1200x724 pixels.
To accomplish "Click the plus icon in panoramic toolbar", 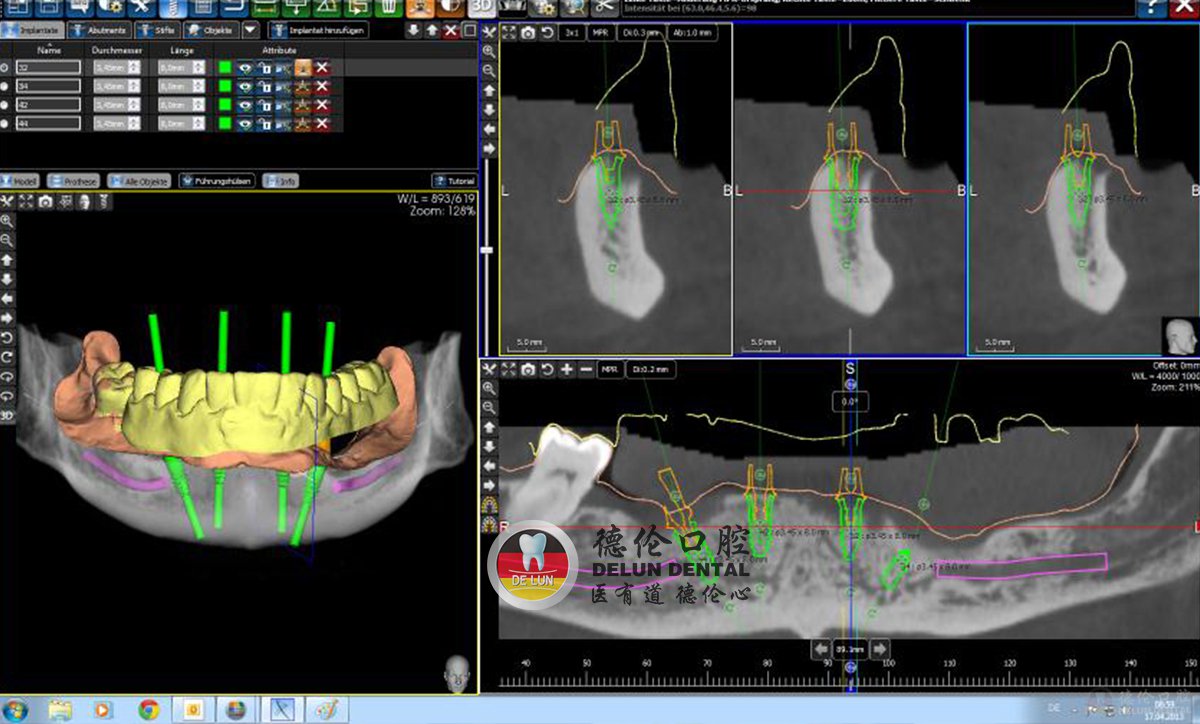I will pyautogui.click(x=566, y=370).
